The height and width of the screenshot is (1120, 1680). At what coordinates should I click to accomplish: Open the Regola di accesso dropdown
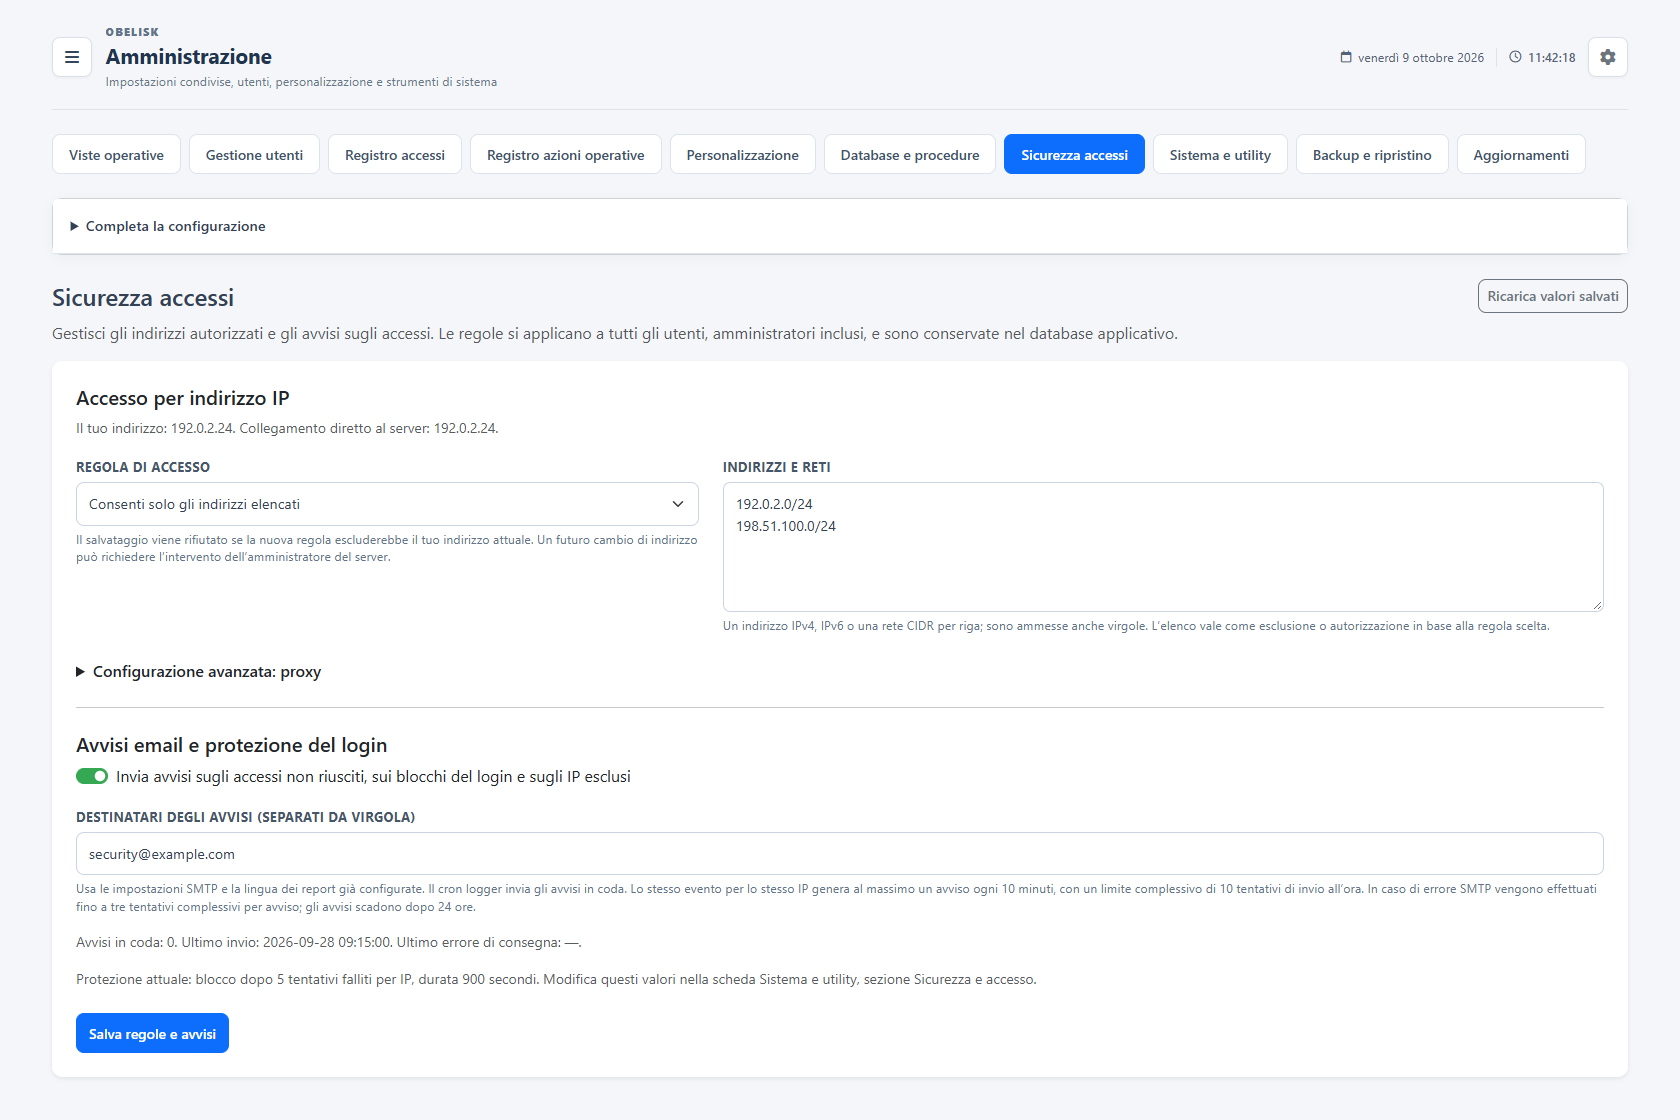coord(387,504)
